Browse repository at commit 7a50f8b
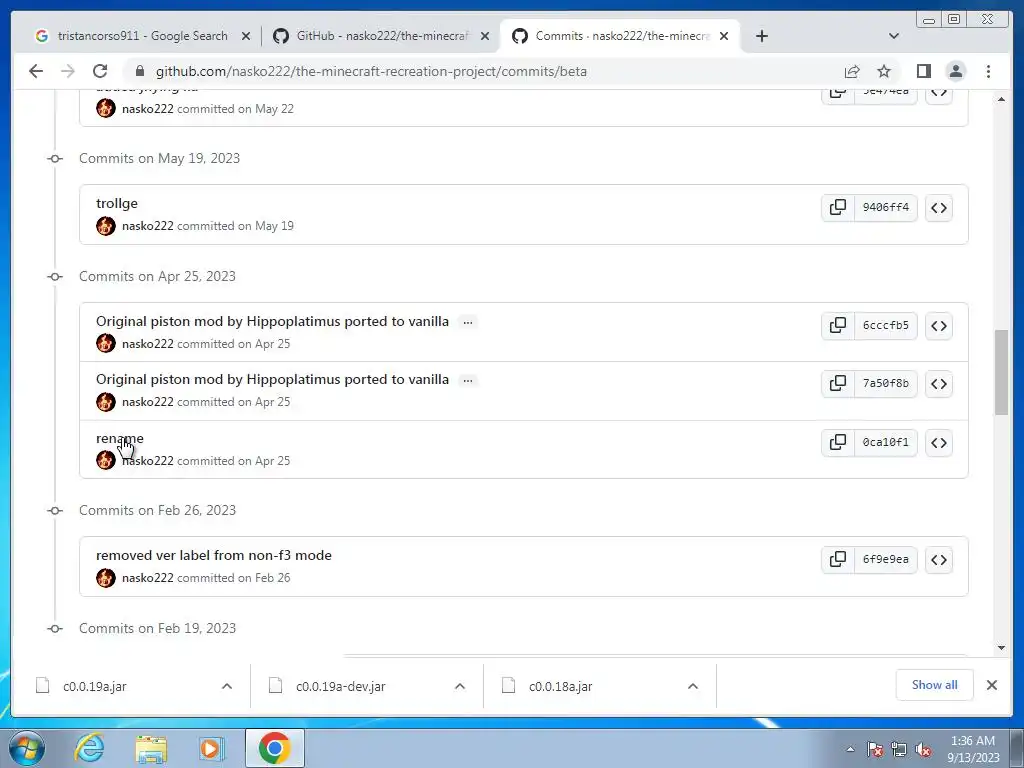1024x768 pixels. [x=938, y=383]
